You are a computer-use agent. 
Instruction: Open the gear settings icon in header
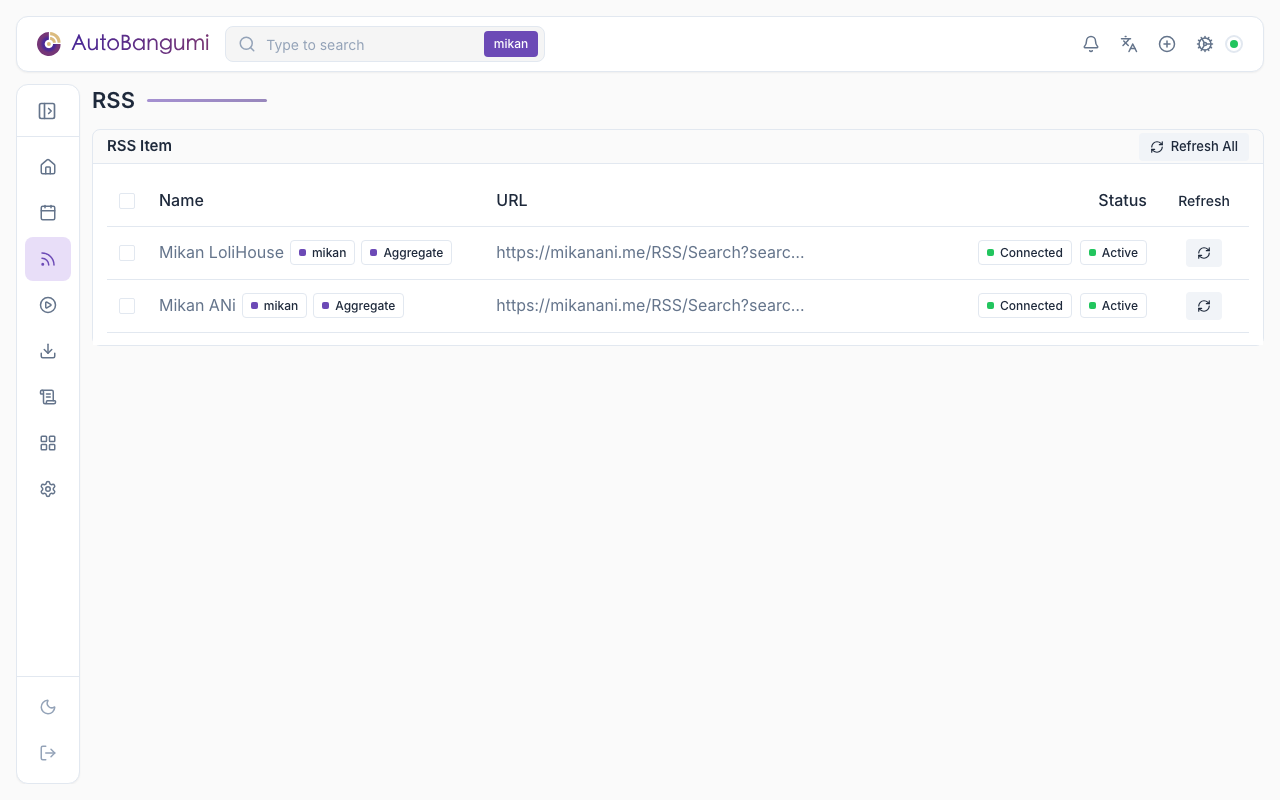(x=1205, y=44)
